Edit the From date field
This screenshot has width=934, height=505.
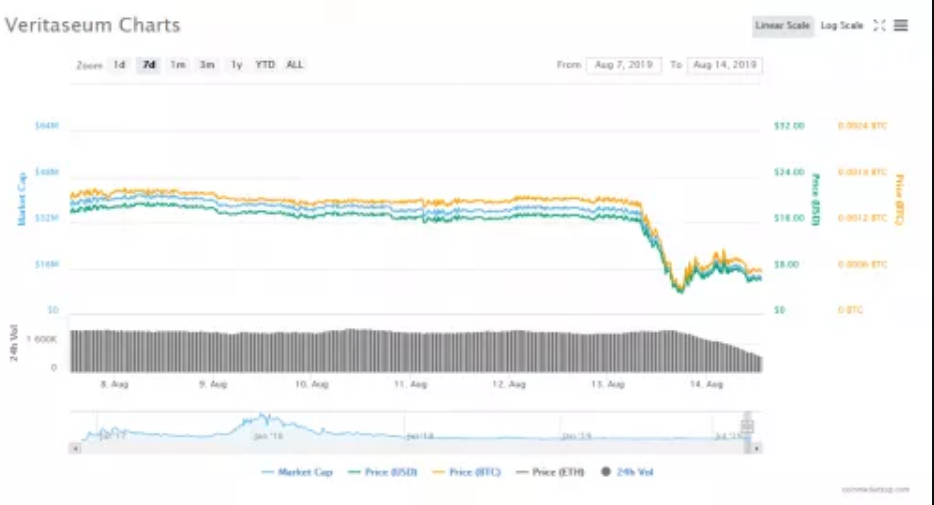coord(624,65)
